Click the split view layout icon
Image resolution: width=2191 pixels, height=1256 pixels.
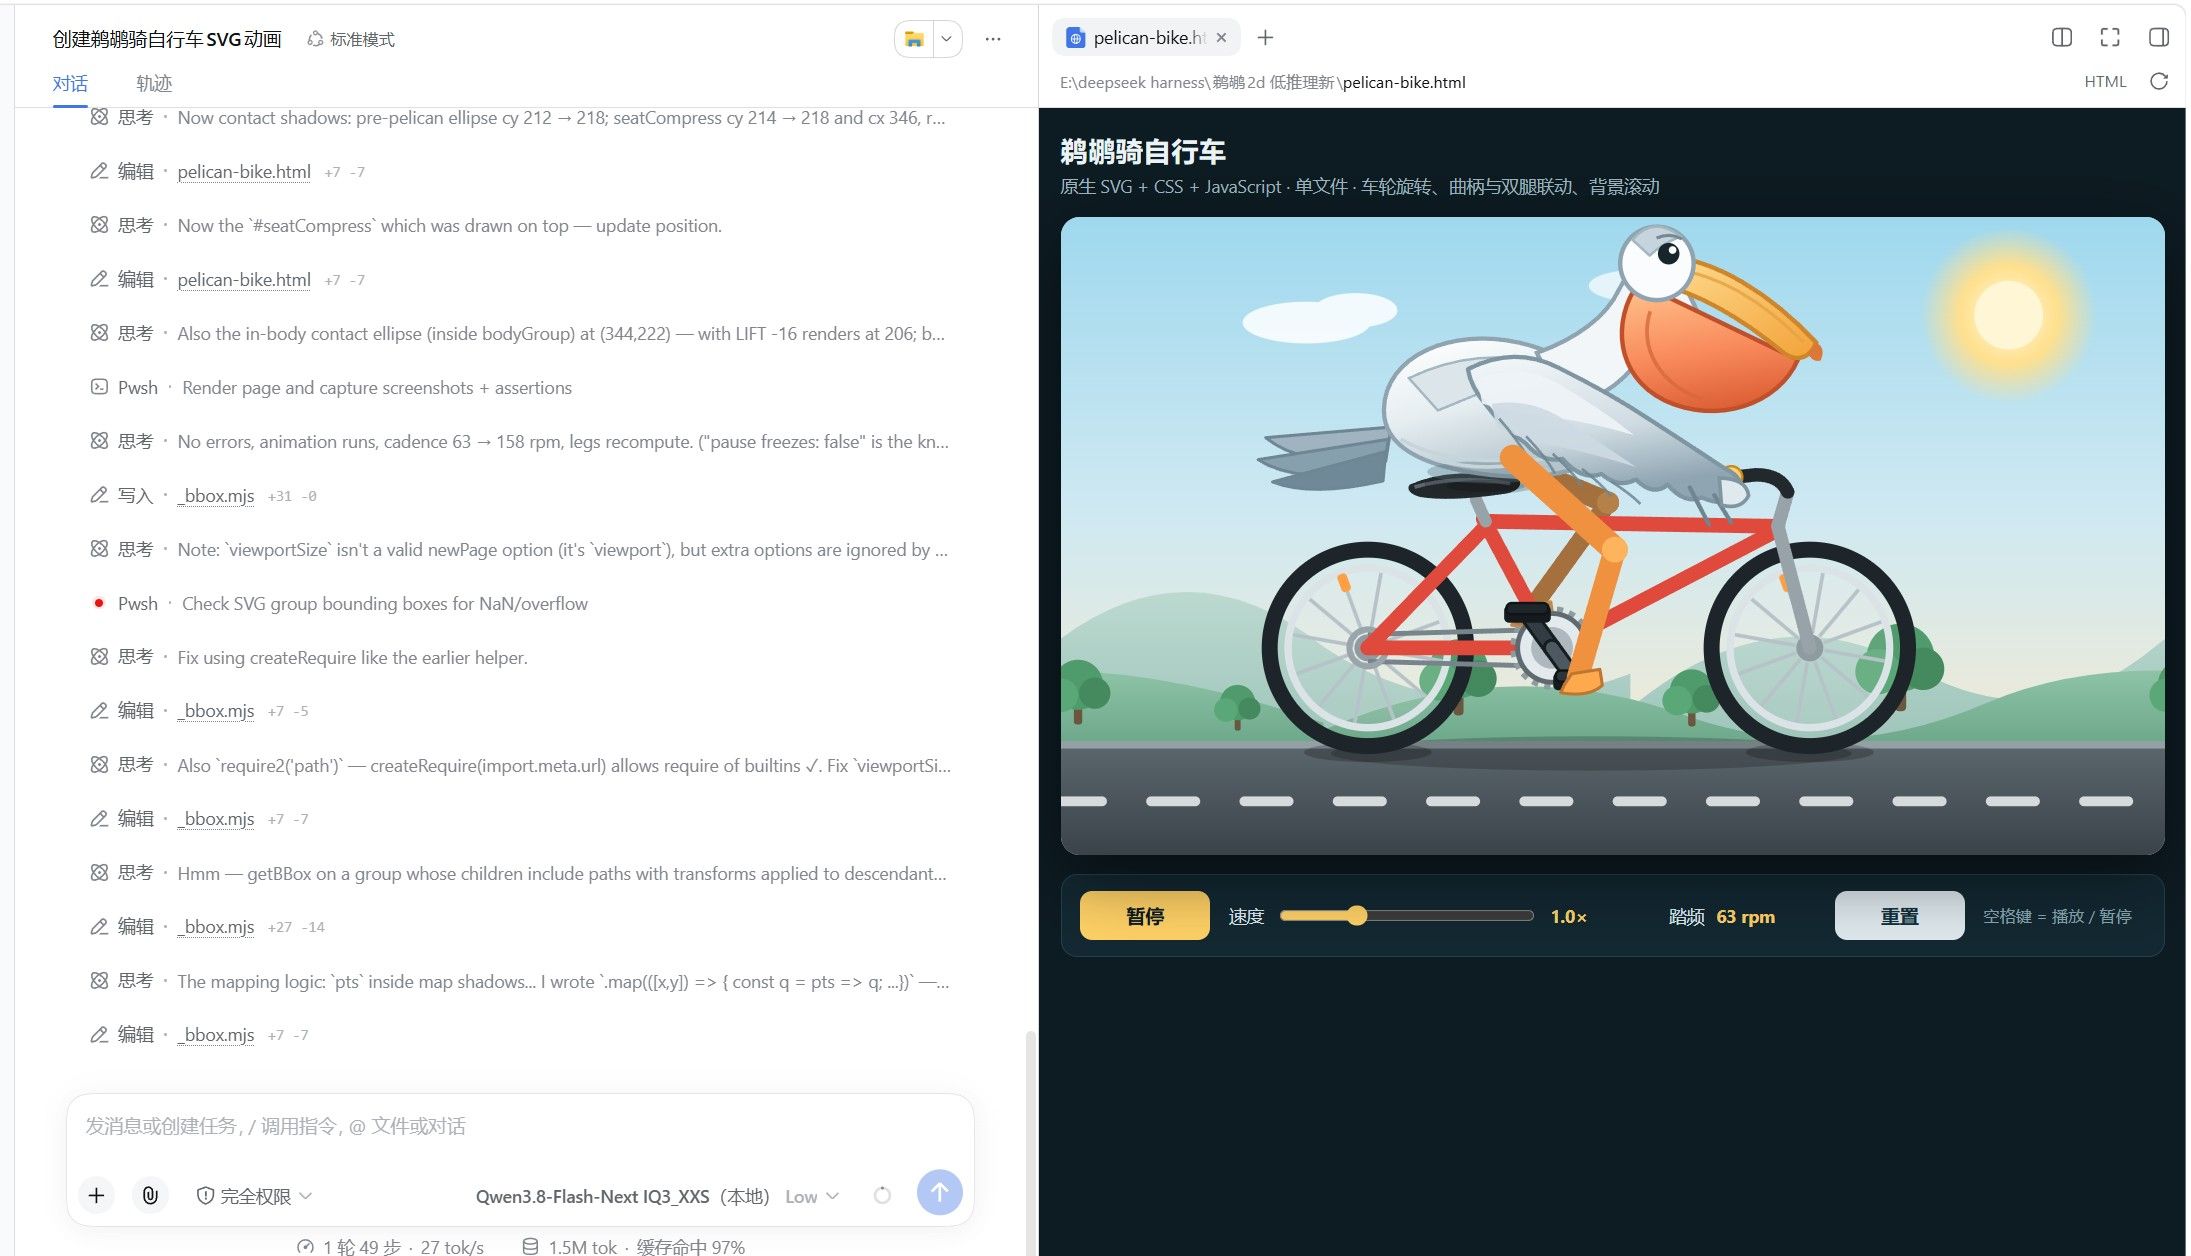point(2061,37)
